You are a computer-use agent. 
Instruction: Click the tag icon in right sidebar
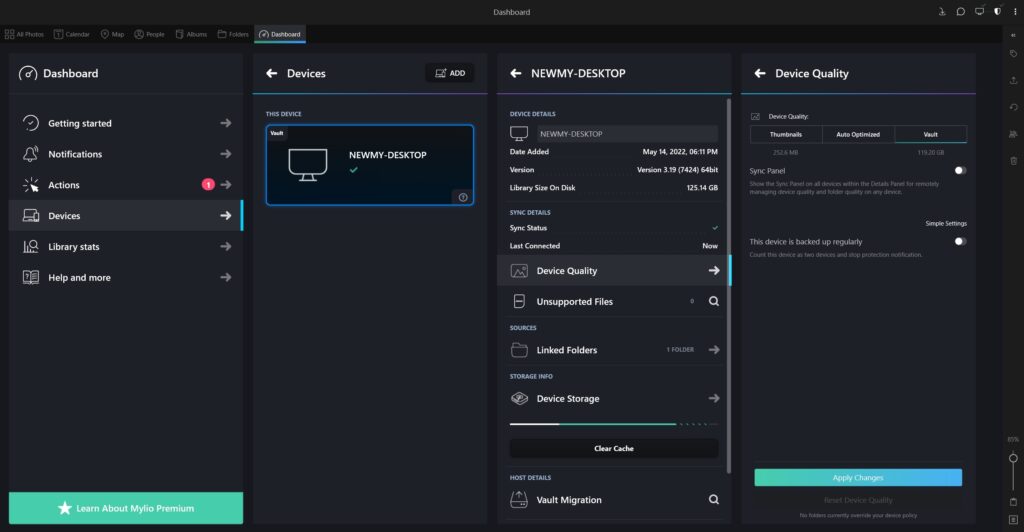(x=1013, y=53)
